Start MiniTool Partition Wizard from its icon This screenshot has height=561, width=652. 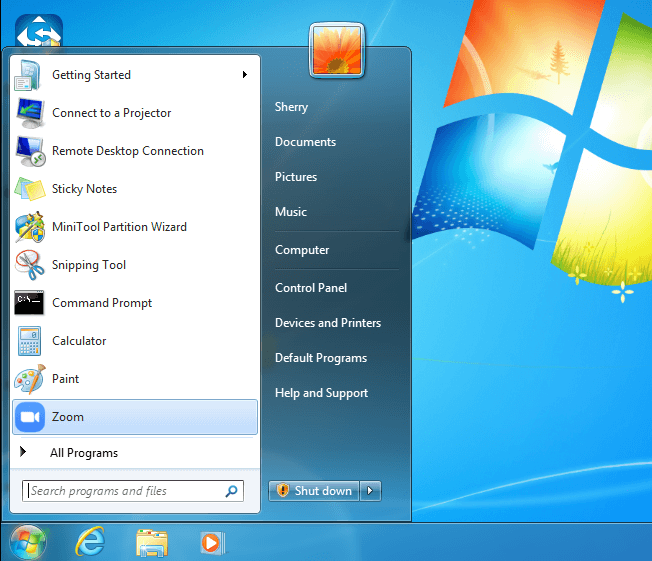tap(30, 227)
